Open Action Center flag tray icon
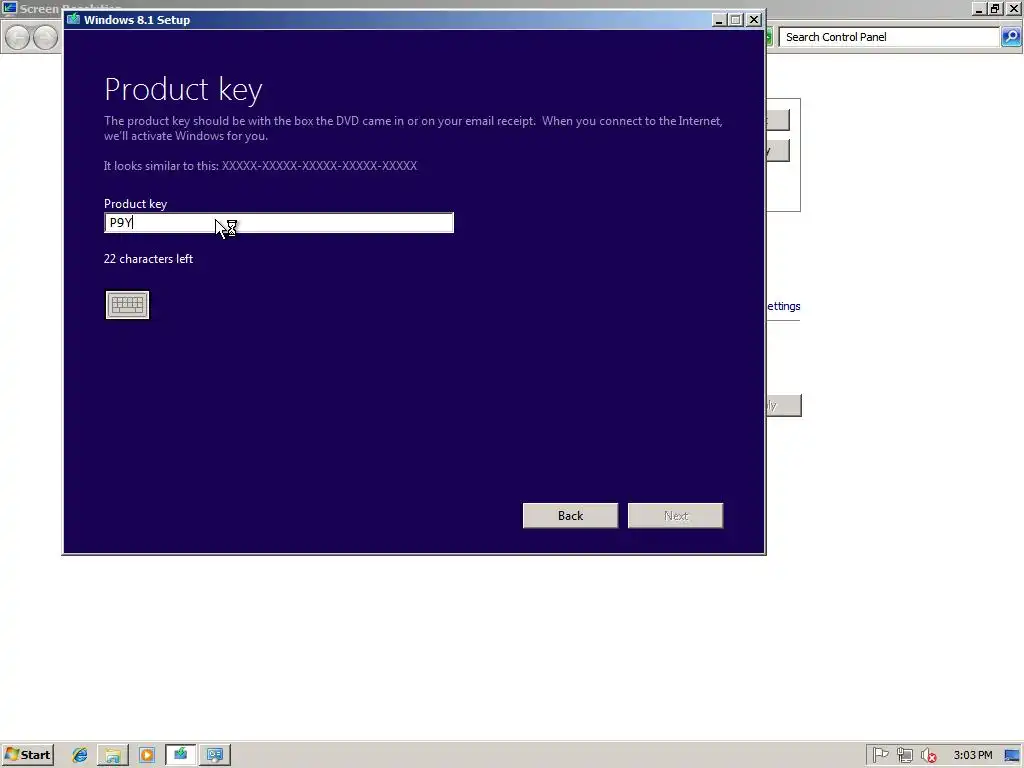The width and height of the screenshot is (1024, 768). click(x=880, y=755)
